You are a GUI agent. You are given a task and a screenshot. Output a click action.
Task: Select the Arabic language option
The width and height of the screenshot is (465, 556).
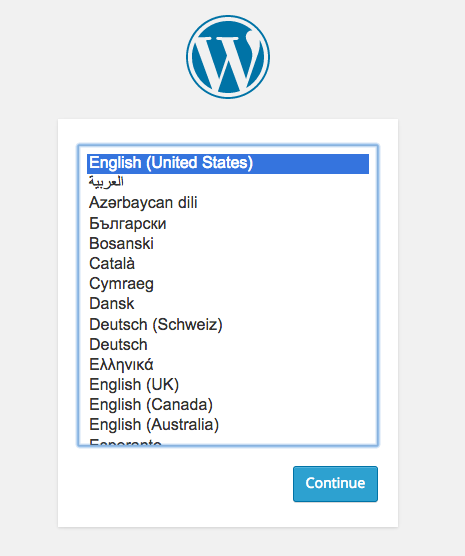click(x=228, y=182)
